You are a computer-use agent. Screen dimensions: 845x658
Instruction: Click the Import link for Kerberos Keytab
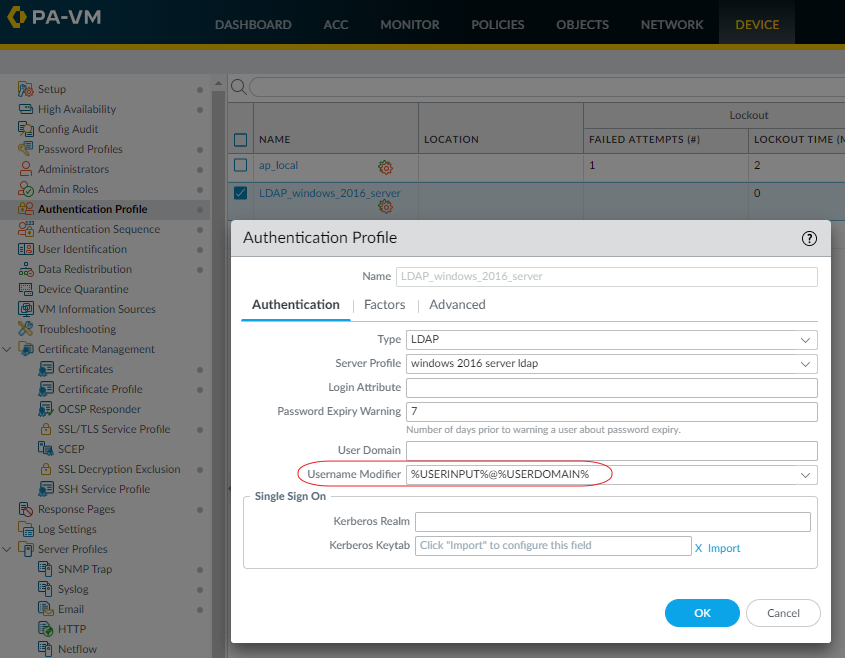(x=724, y=548)
